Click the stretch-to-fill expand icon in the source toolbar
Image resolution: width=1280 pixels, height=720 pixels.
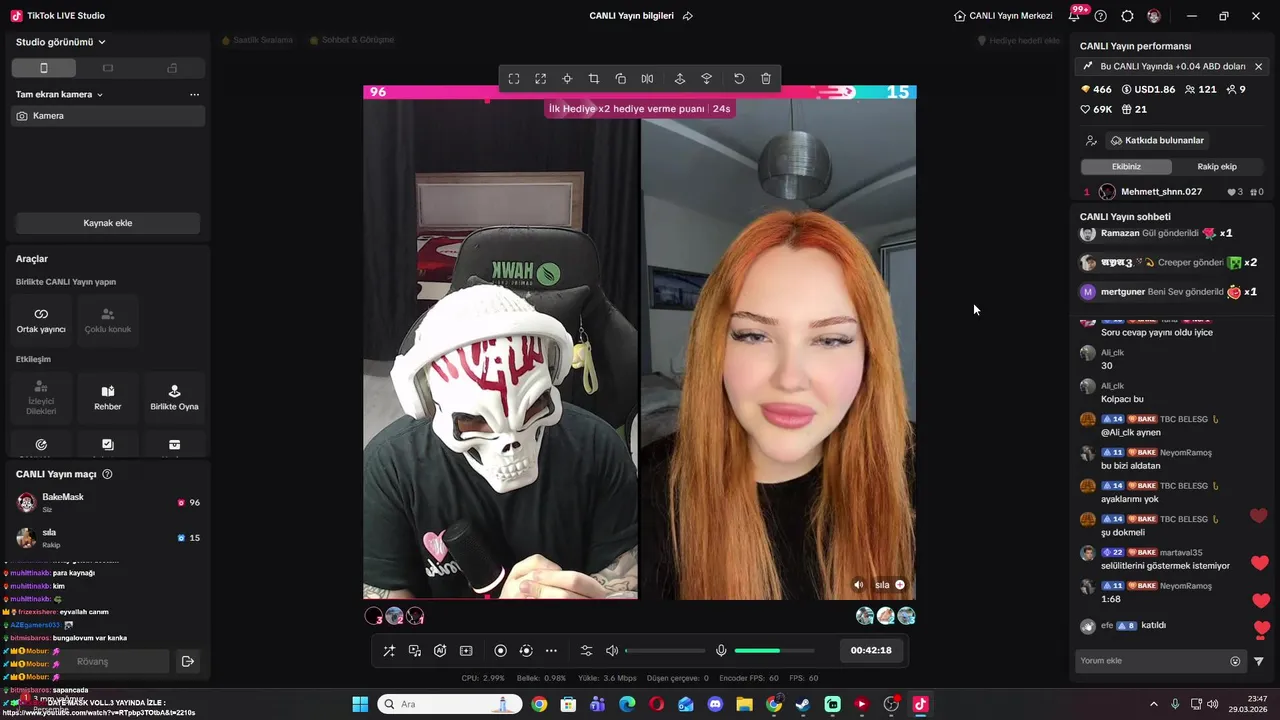coord(541,79)
